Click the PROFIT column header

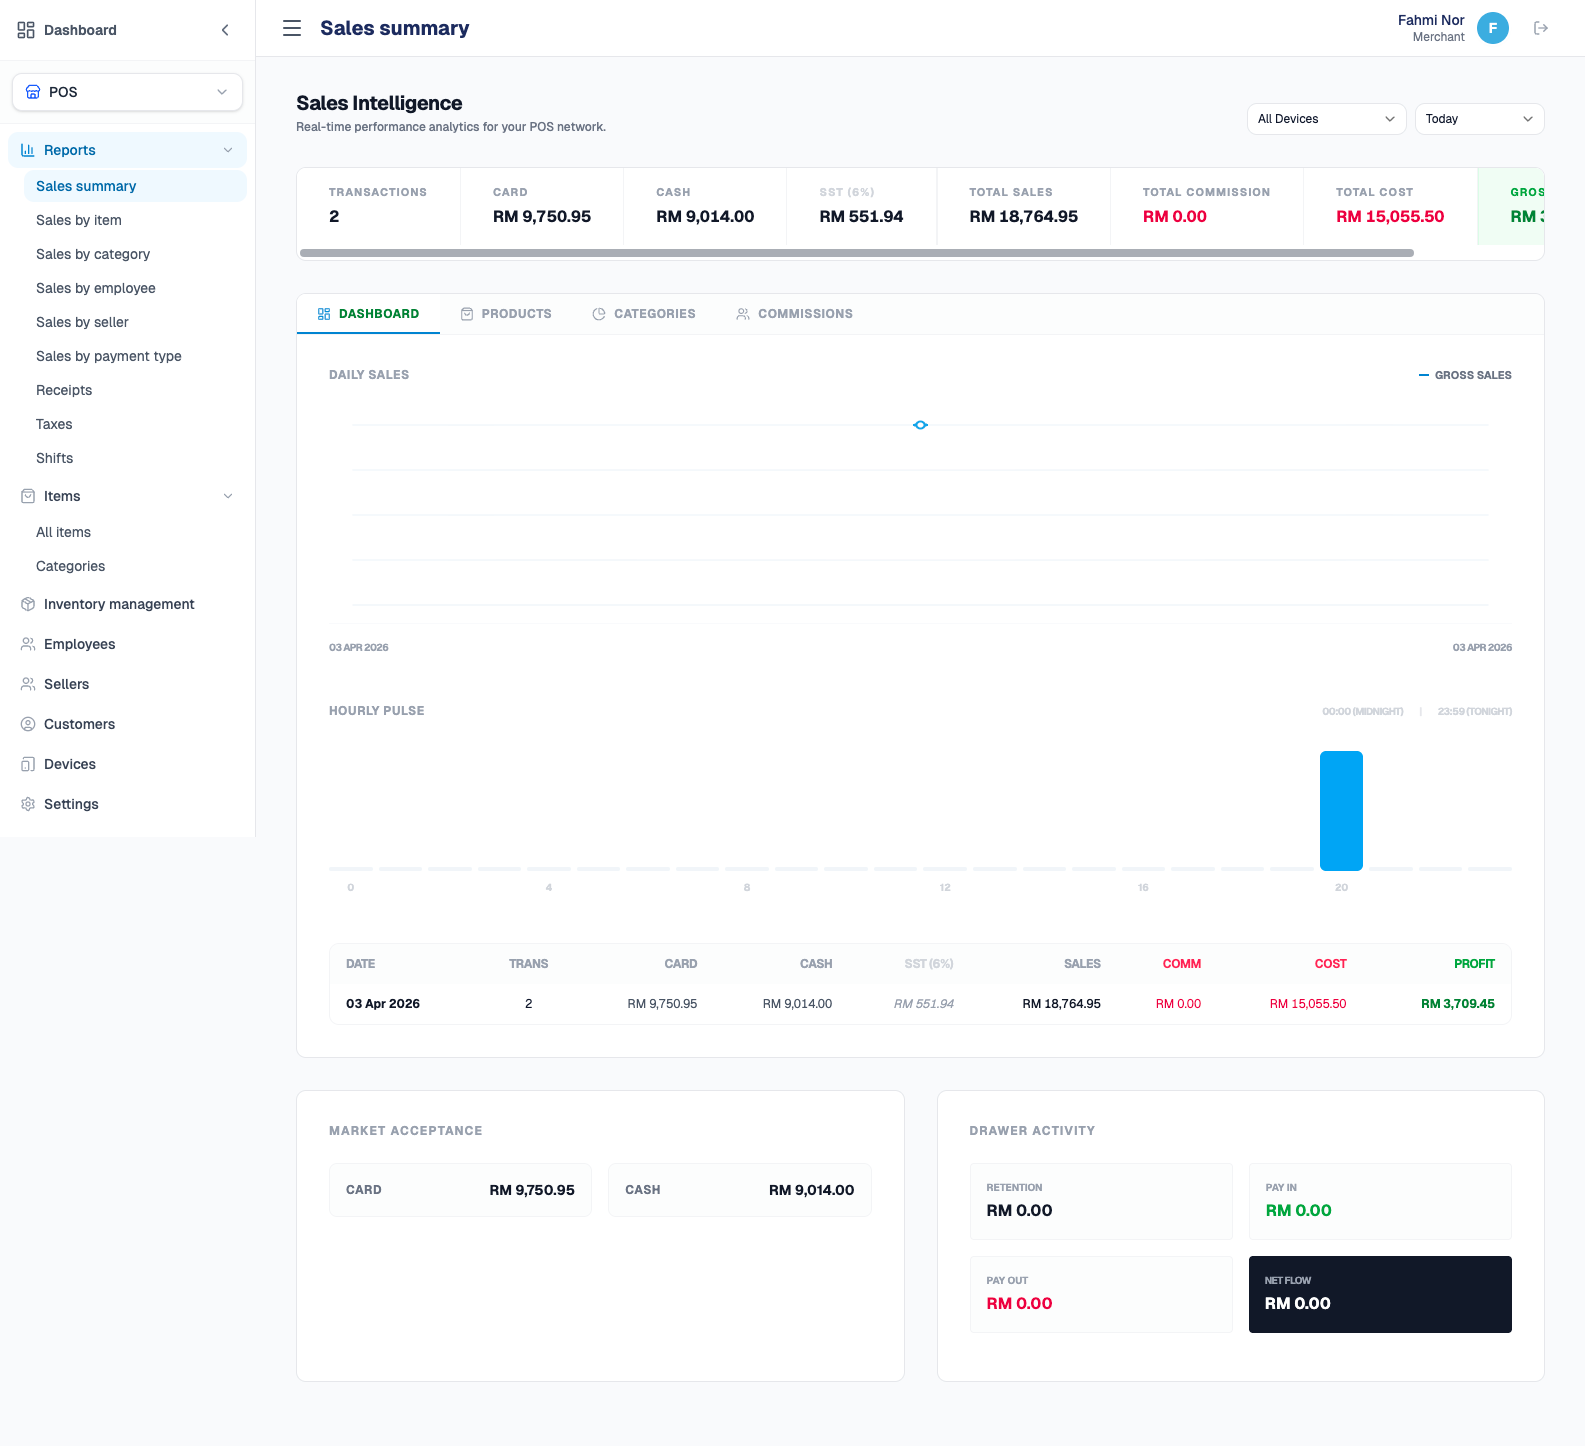pos(1474,964)
